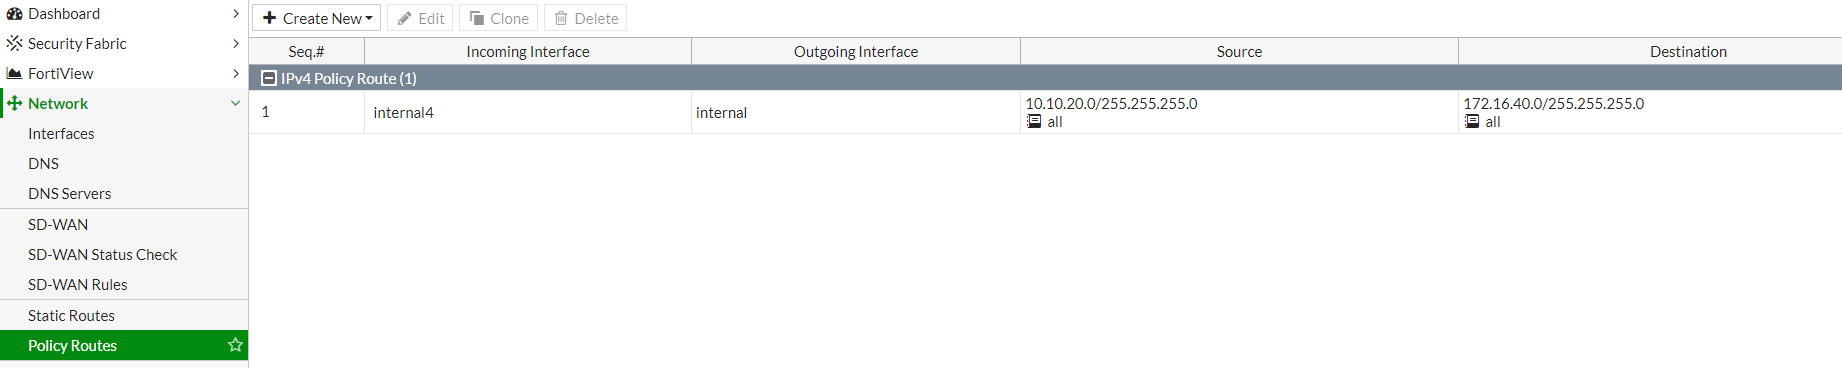Collapse the IPv4 Policy Route group

(x=268, y=78)
